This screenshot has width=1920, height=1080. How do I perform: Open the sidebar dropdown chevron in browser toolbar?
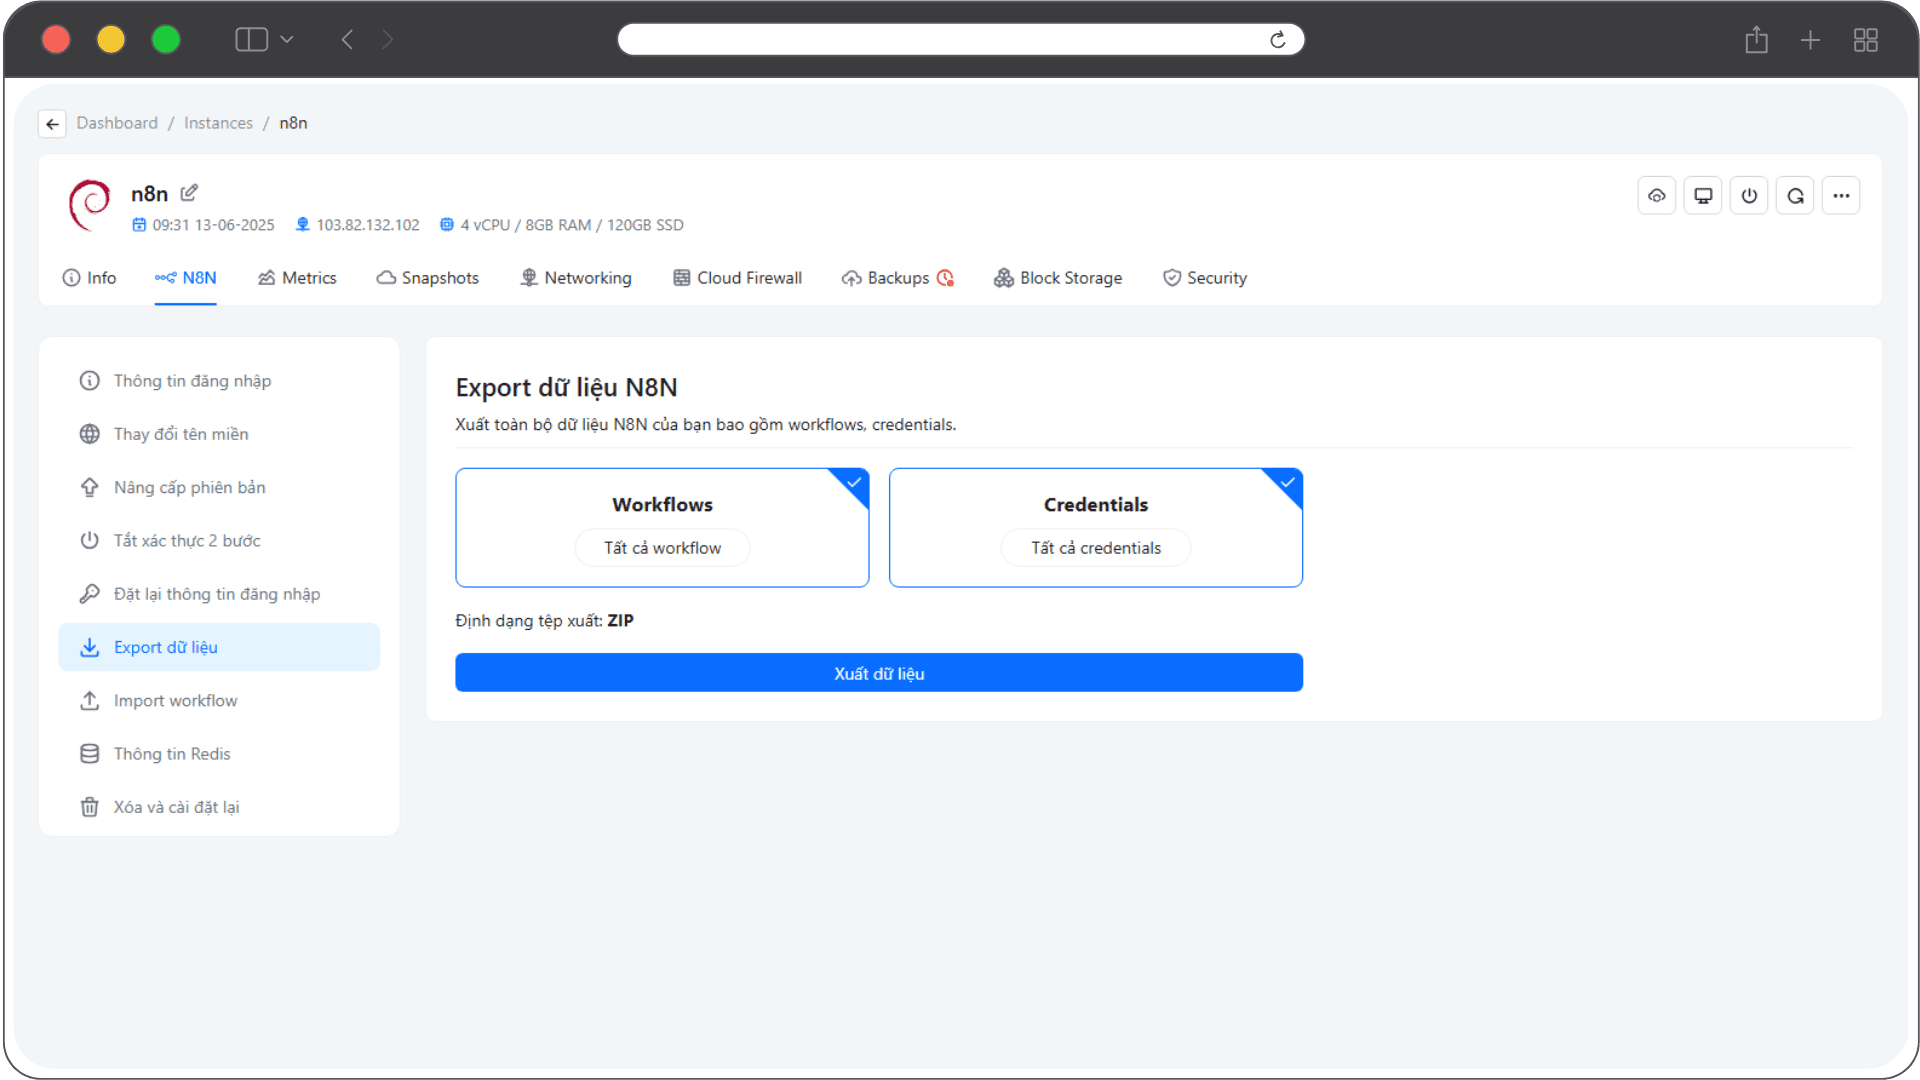pos(287,39)
